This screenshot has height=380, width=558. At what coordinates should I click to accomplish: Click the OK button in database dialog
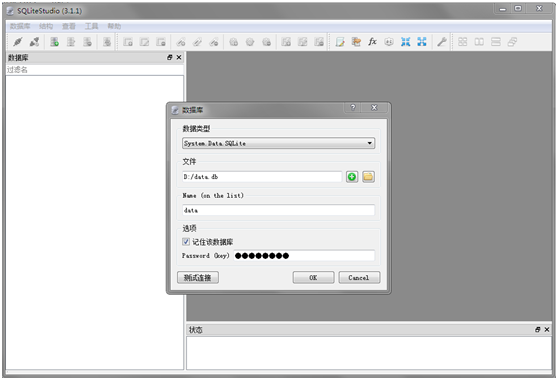coord(313,278)
